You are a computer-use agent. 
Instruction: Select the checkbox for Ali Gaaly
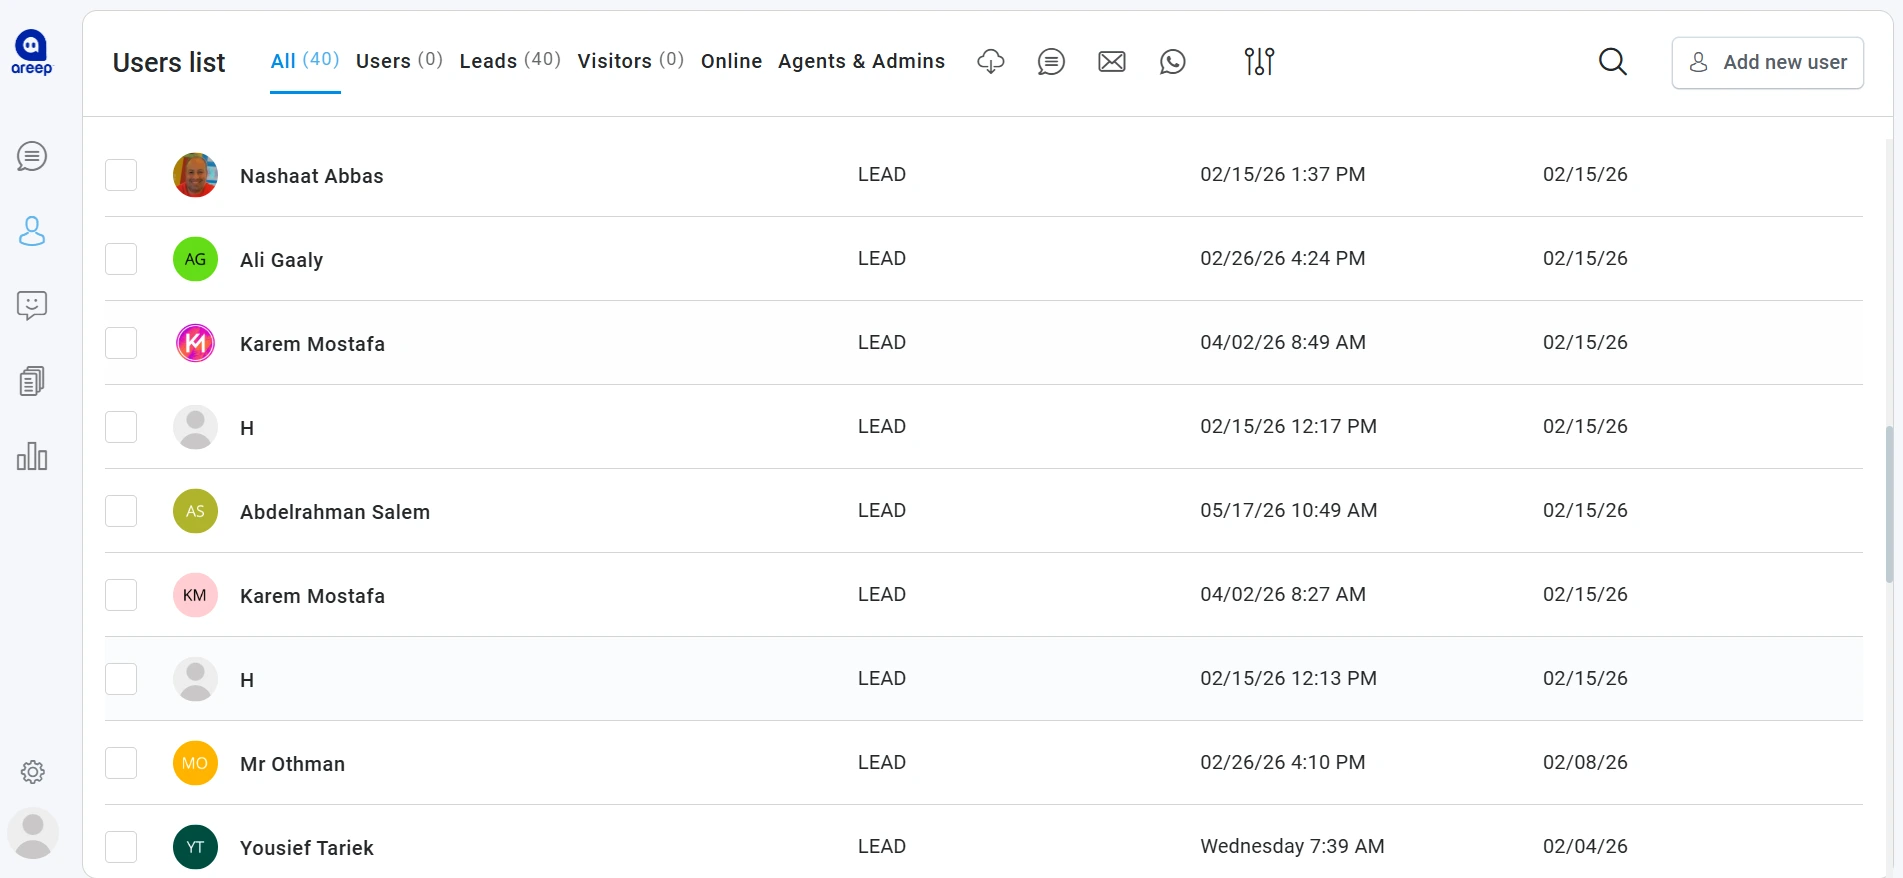point(121,259)
